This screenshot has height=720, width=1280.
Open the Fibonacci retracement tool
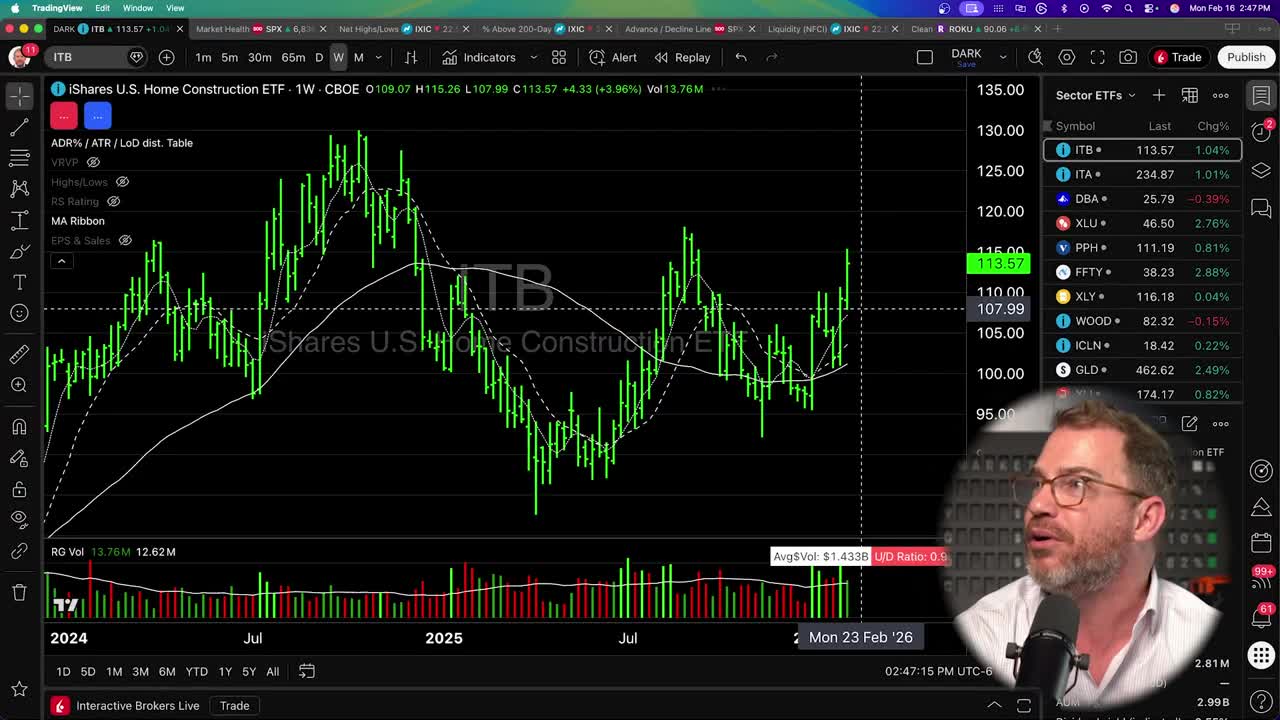(20, 157)
